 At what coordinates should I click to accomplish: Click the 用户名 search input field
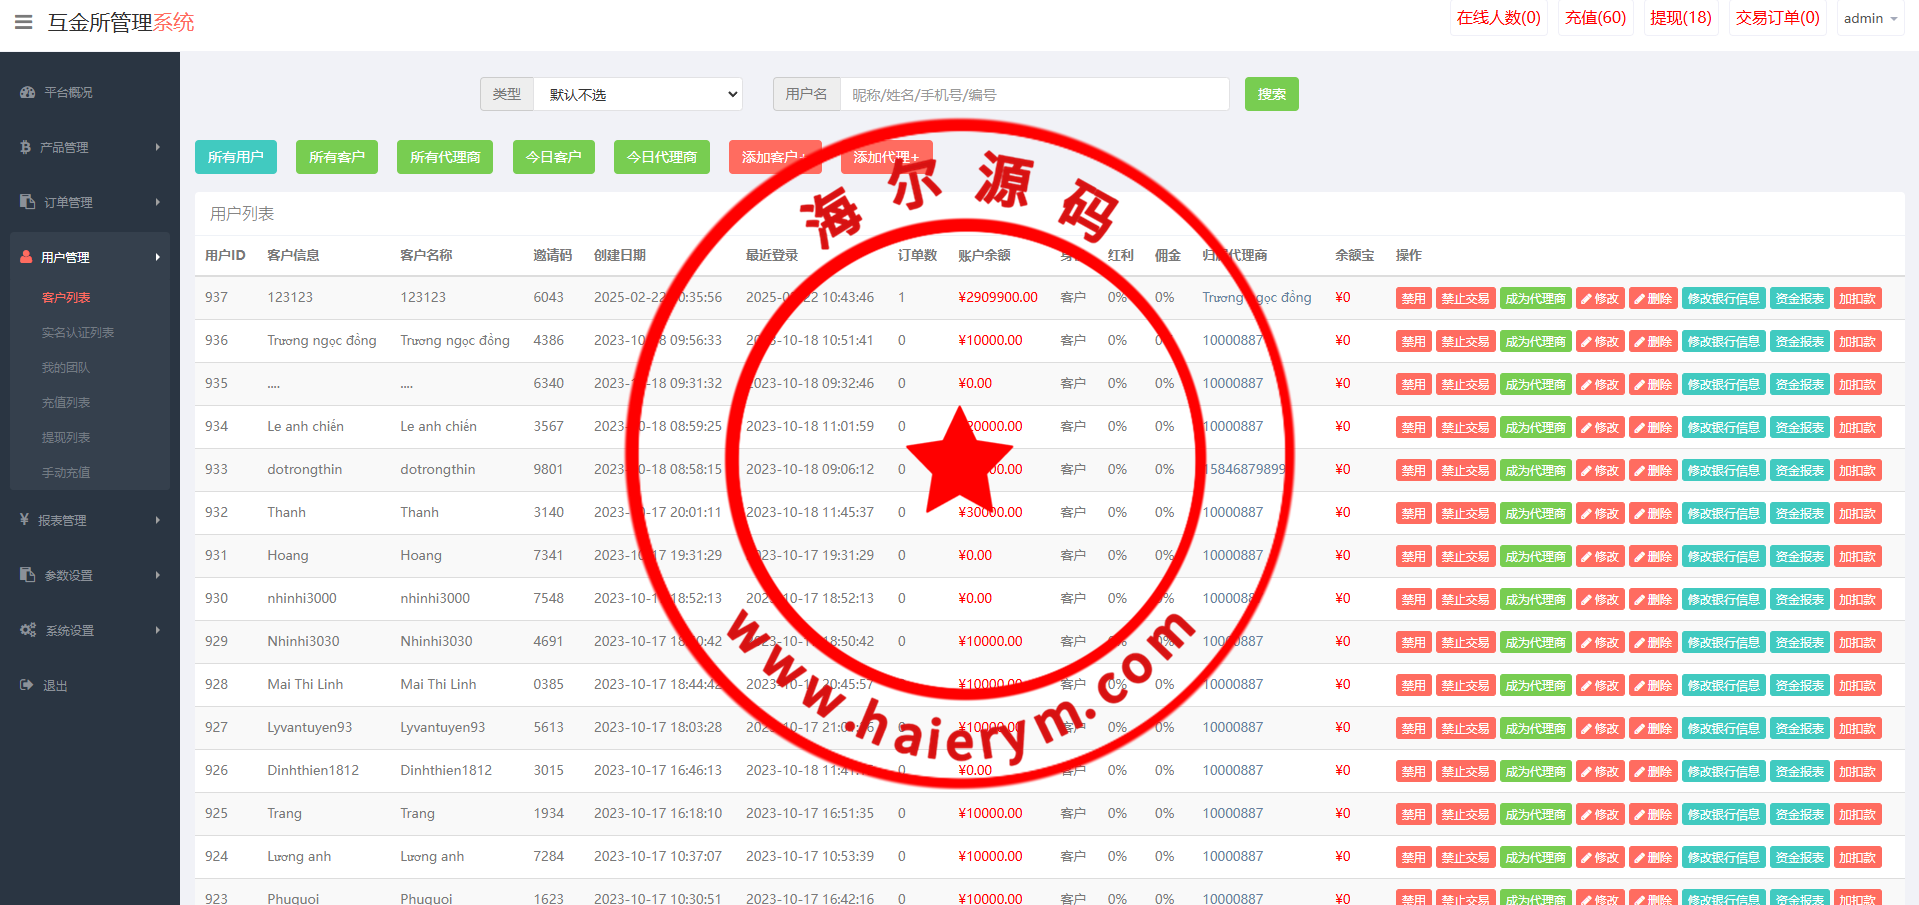(1034, 94)
